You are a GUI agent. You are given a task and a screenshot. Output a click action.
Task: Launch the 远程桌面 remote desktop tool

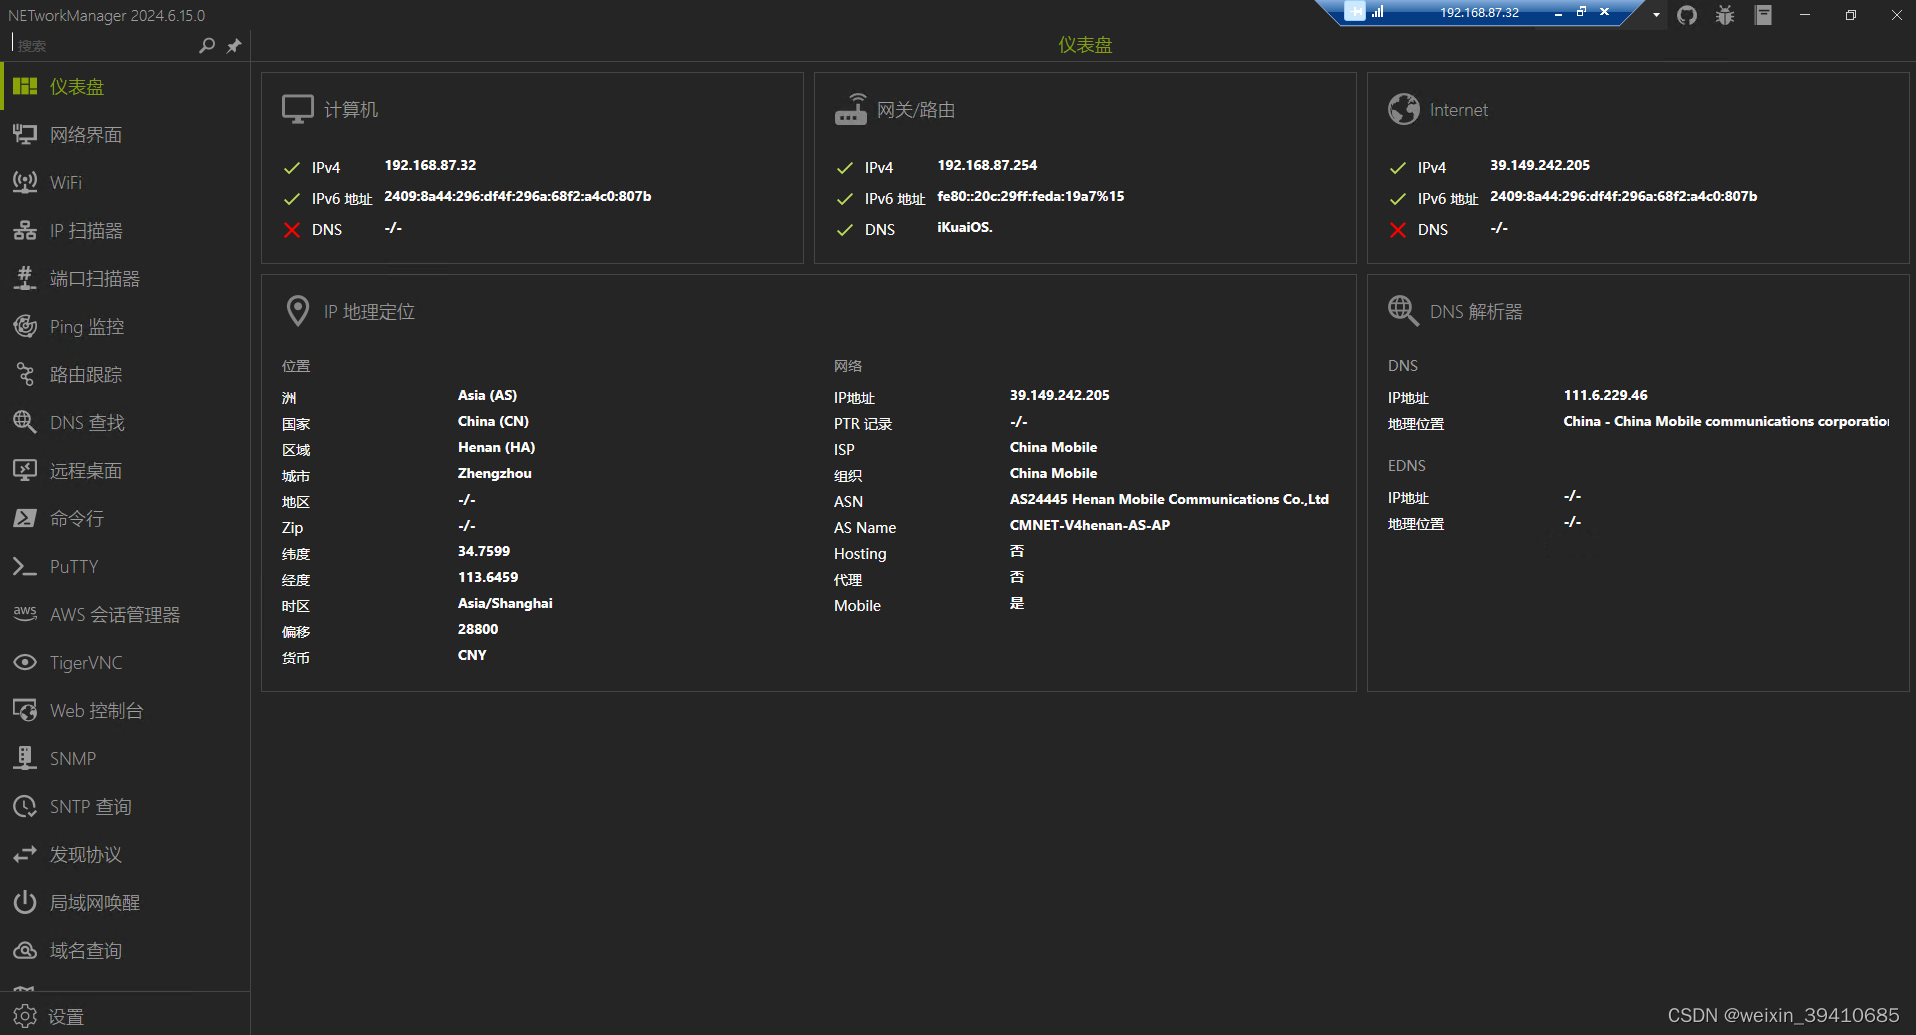(x=84, y=470)
